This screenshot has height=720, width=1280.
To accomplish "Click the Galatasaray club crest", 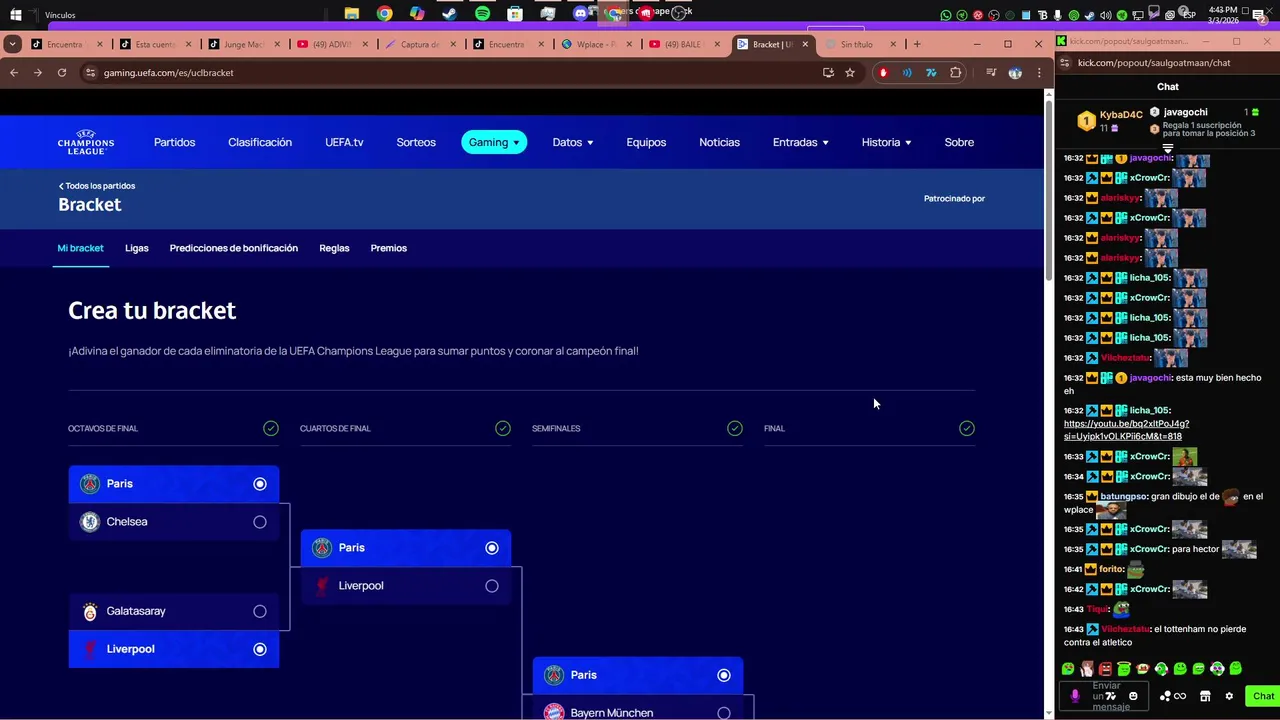I will [90, 611].
